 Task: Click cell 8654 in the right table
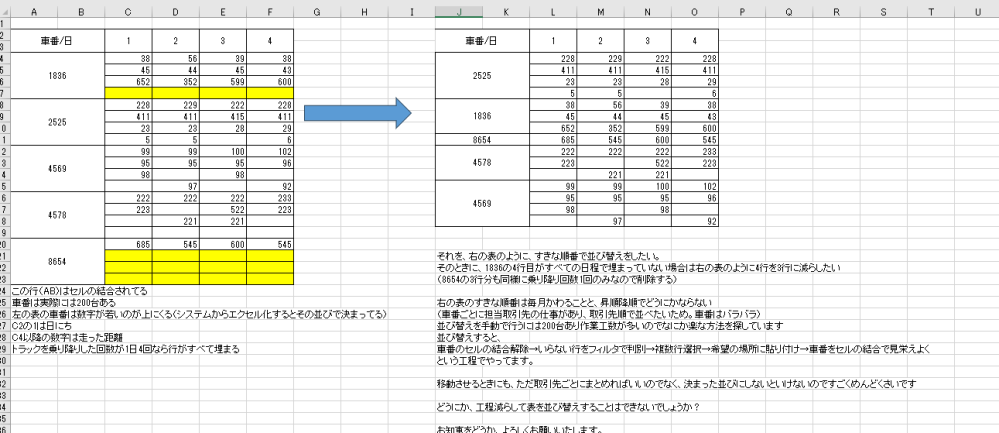482,139
